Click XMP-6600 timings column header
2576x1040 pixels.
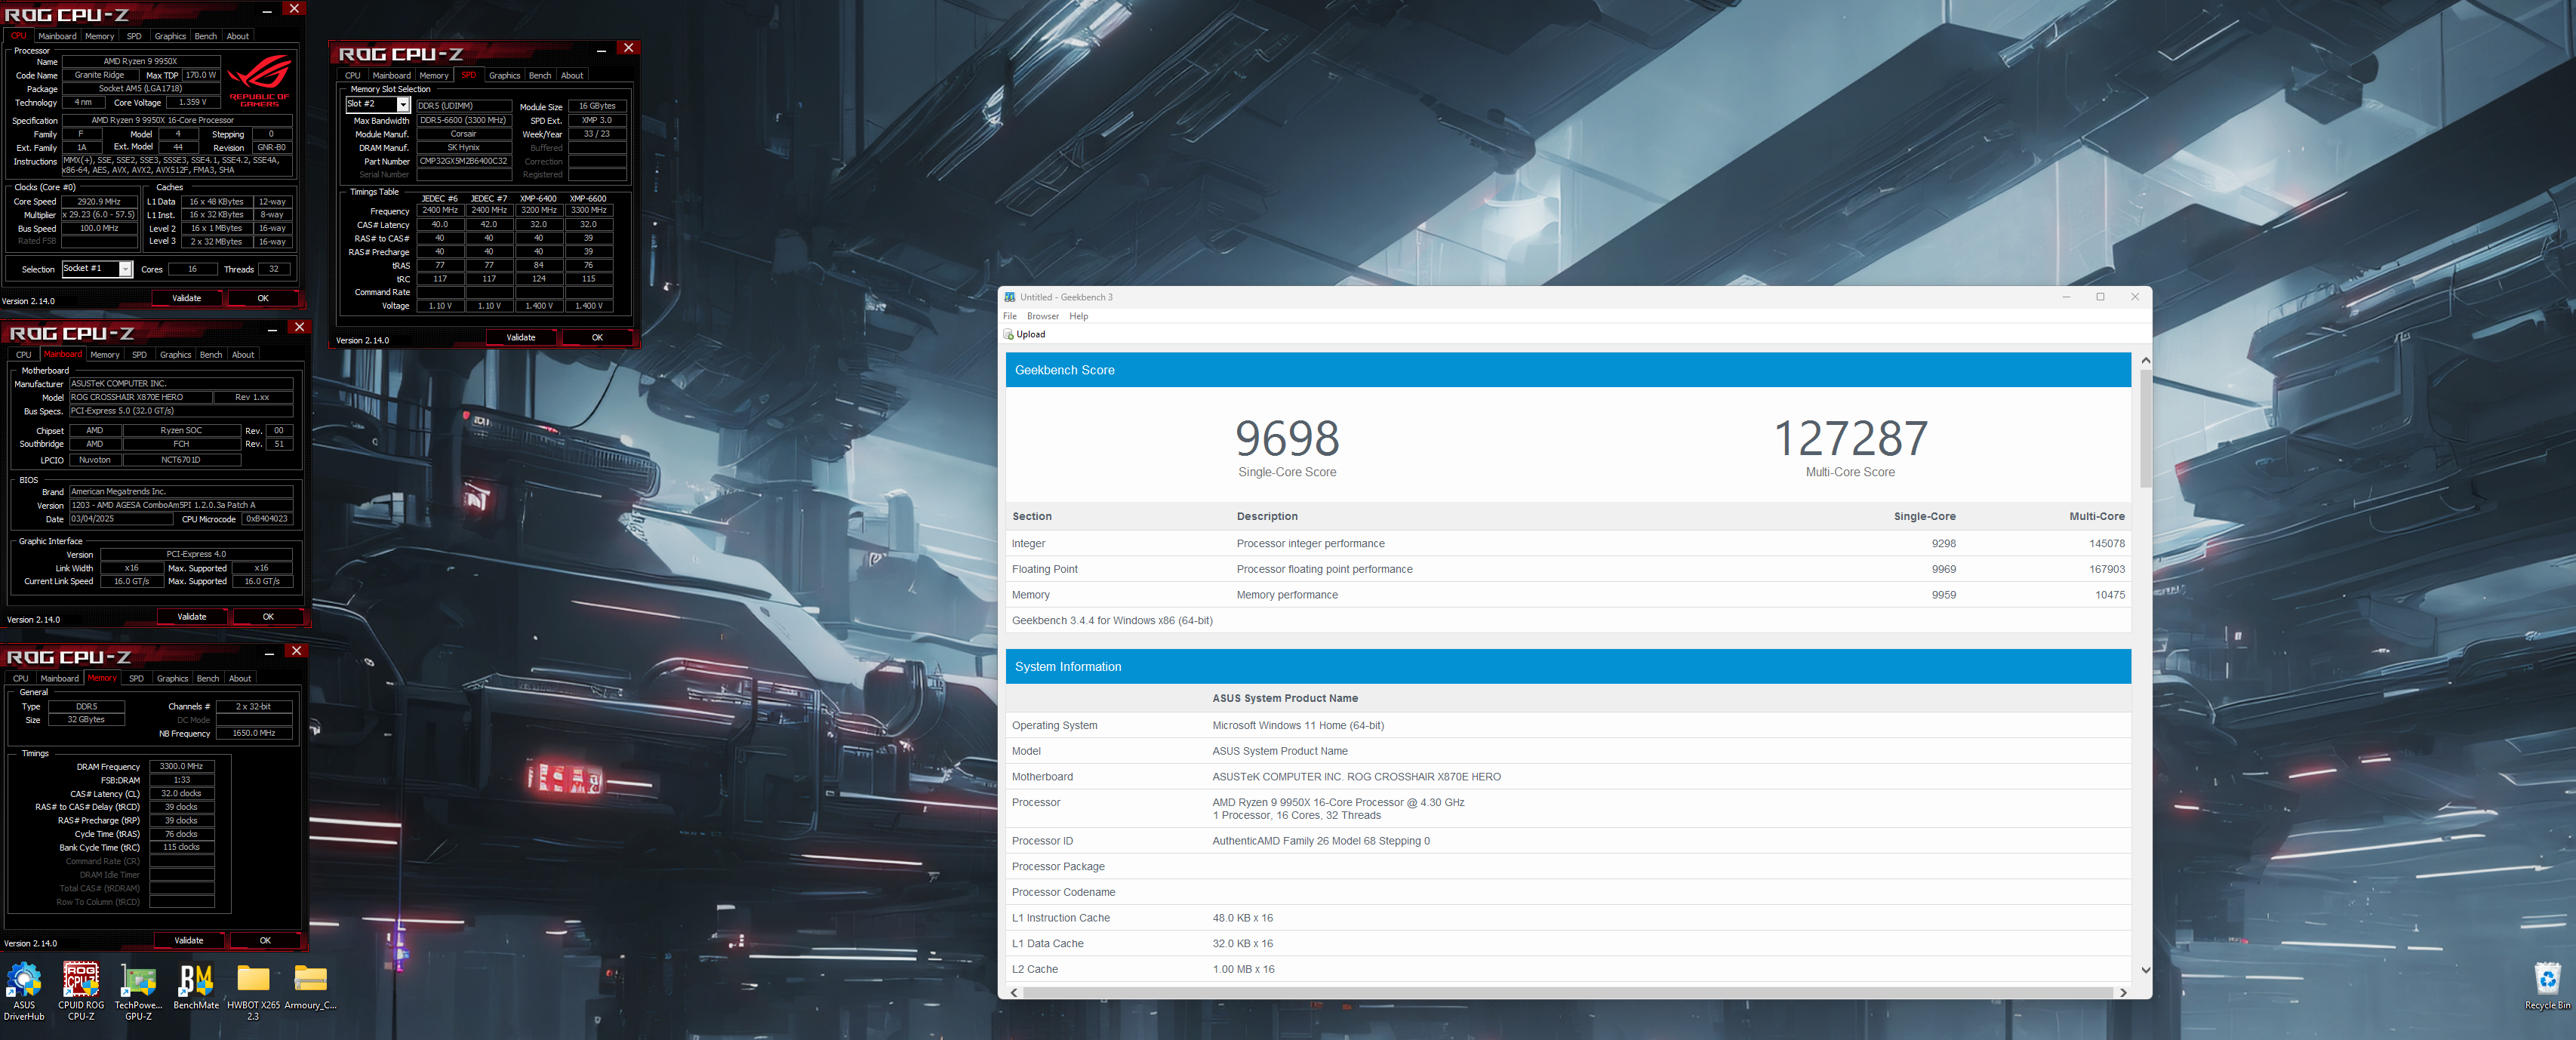(x=588, y=198)
